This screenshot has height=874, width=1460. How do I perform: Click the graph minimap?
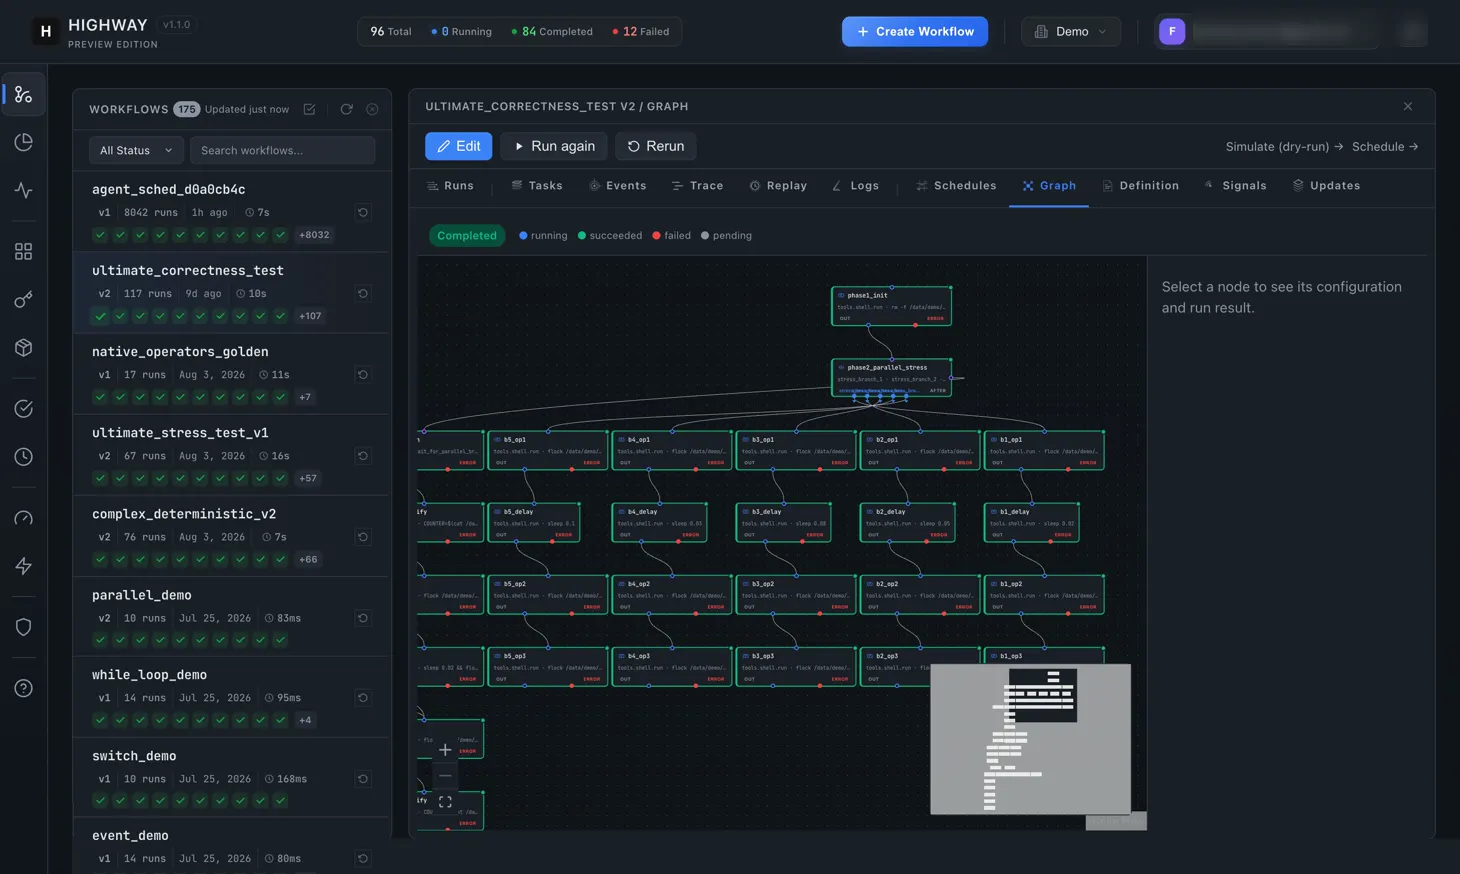[x=1030, y=739]
